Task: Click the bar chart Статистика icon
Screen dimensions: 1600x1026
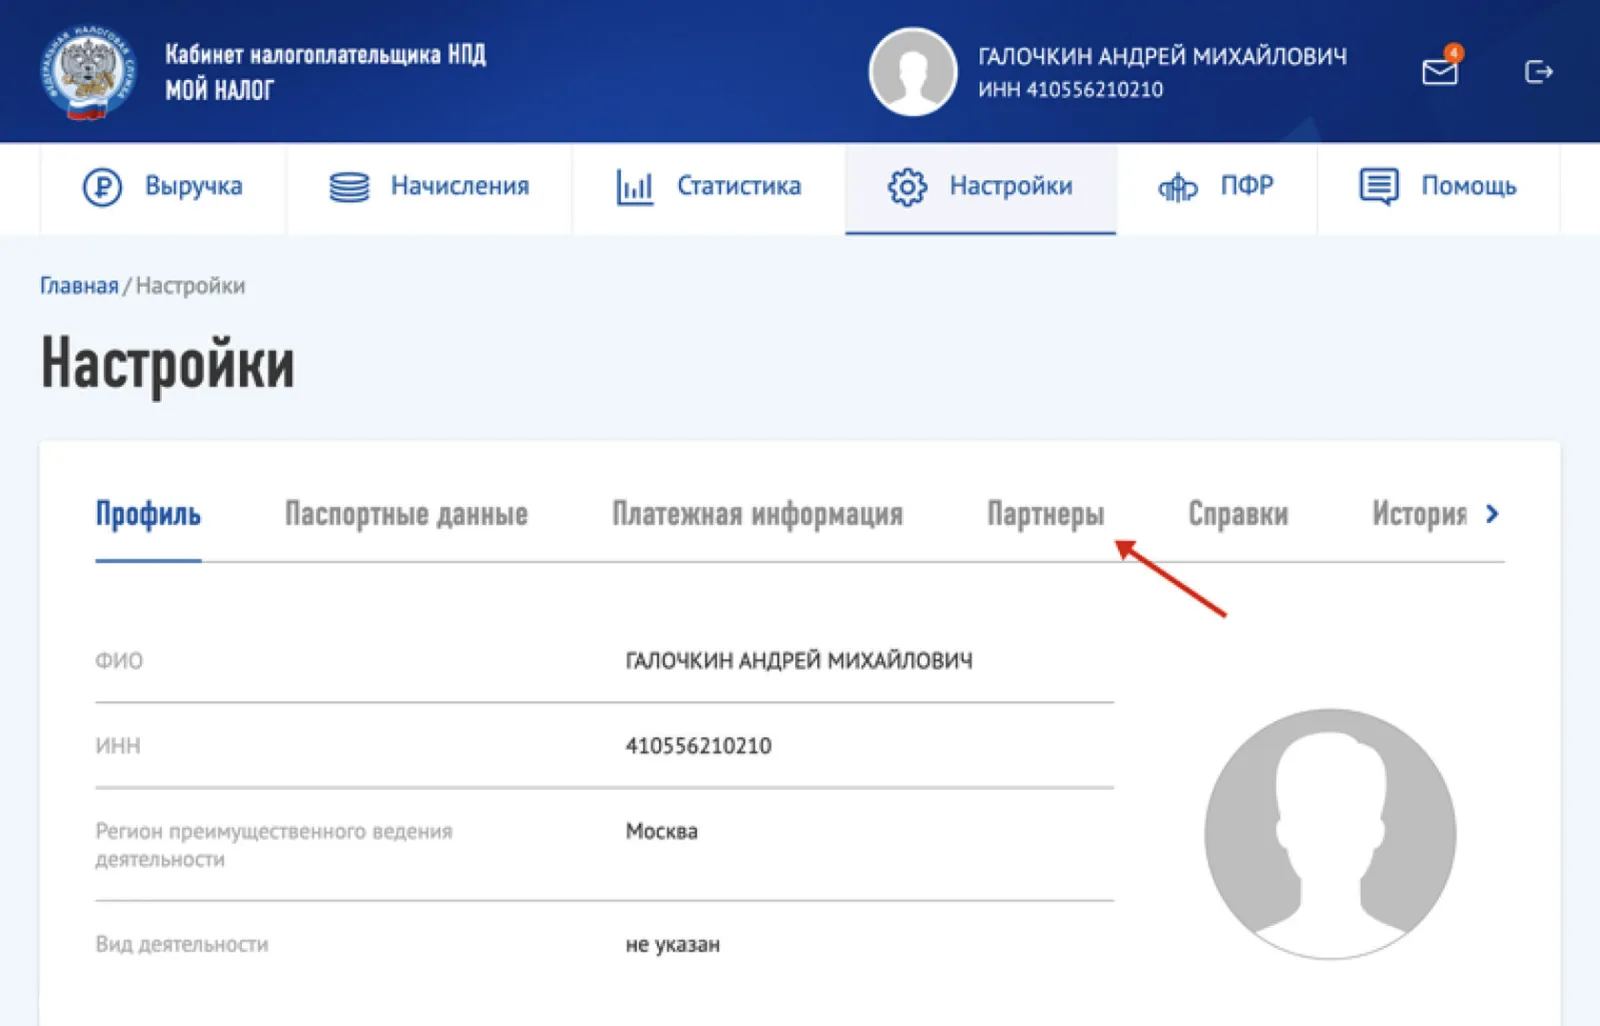Action: pos(635,187)
